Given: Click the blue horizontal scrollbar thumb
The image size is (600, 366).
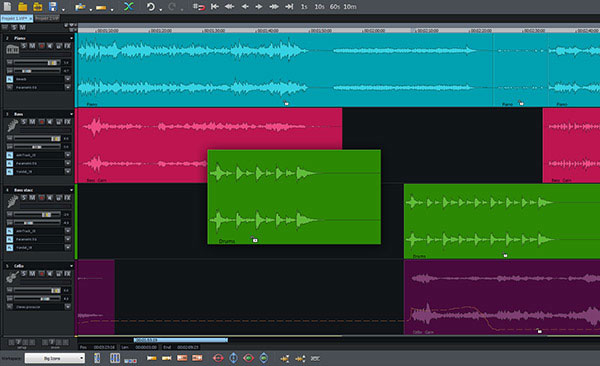Looking at the screenshot, I should pos(181,340).
